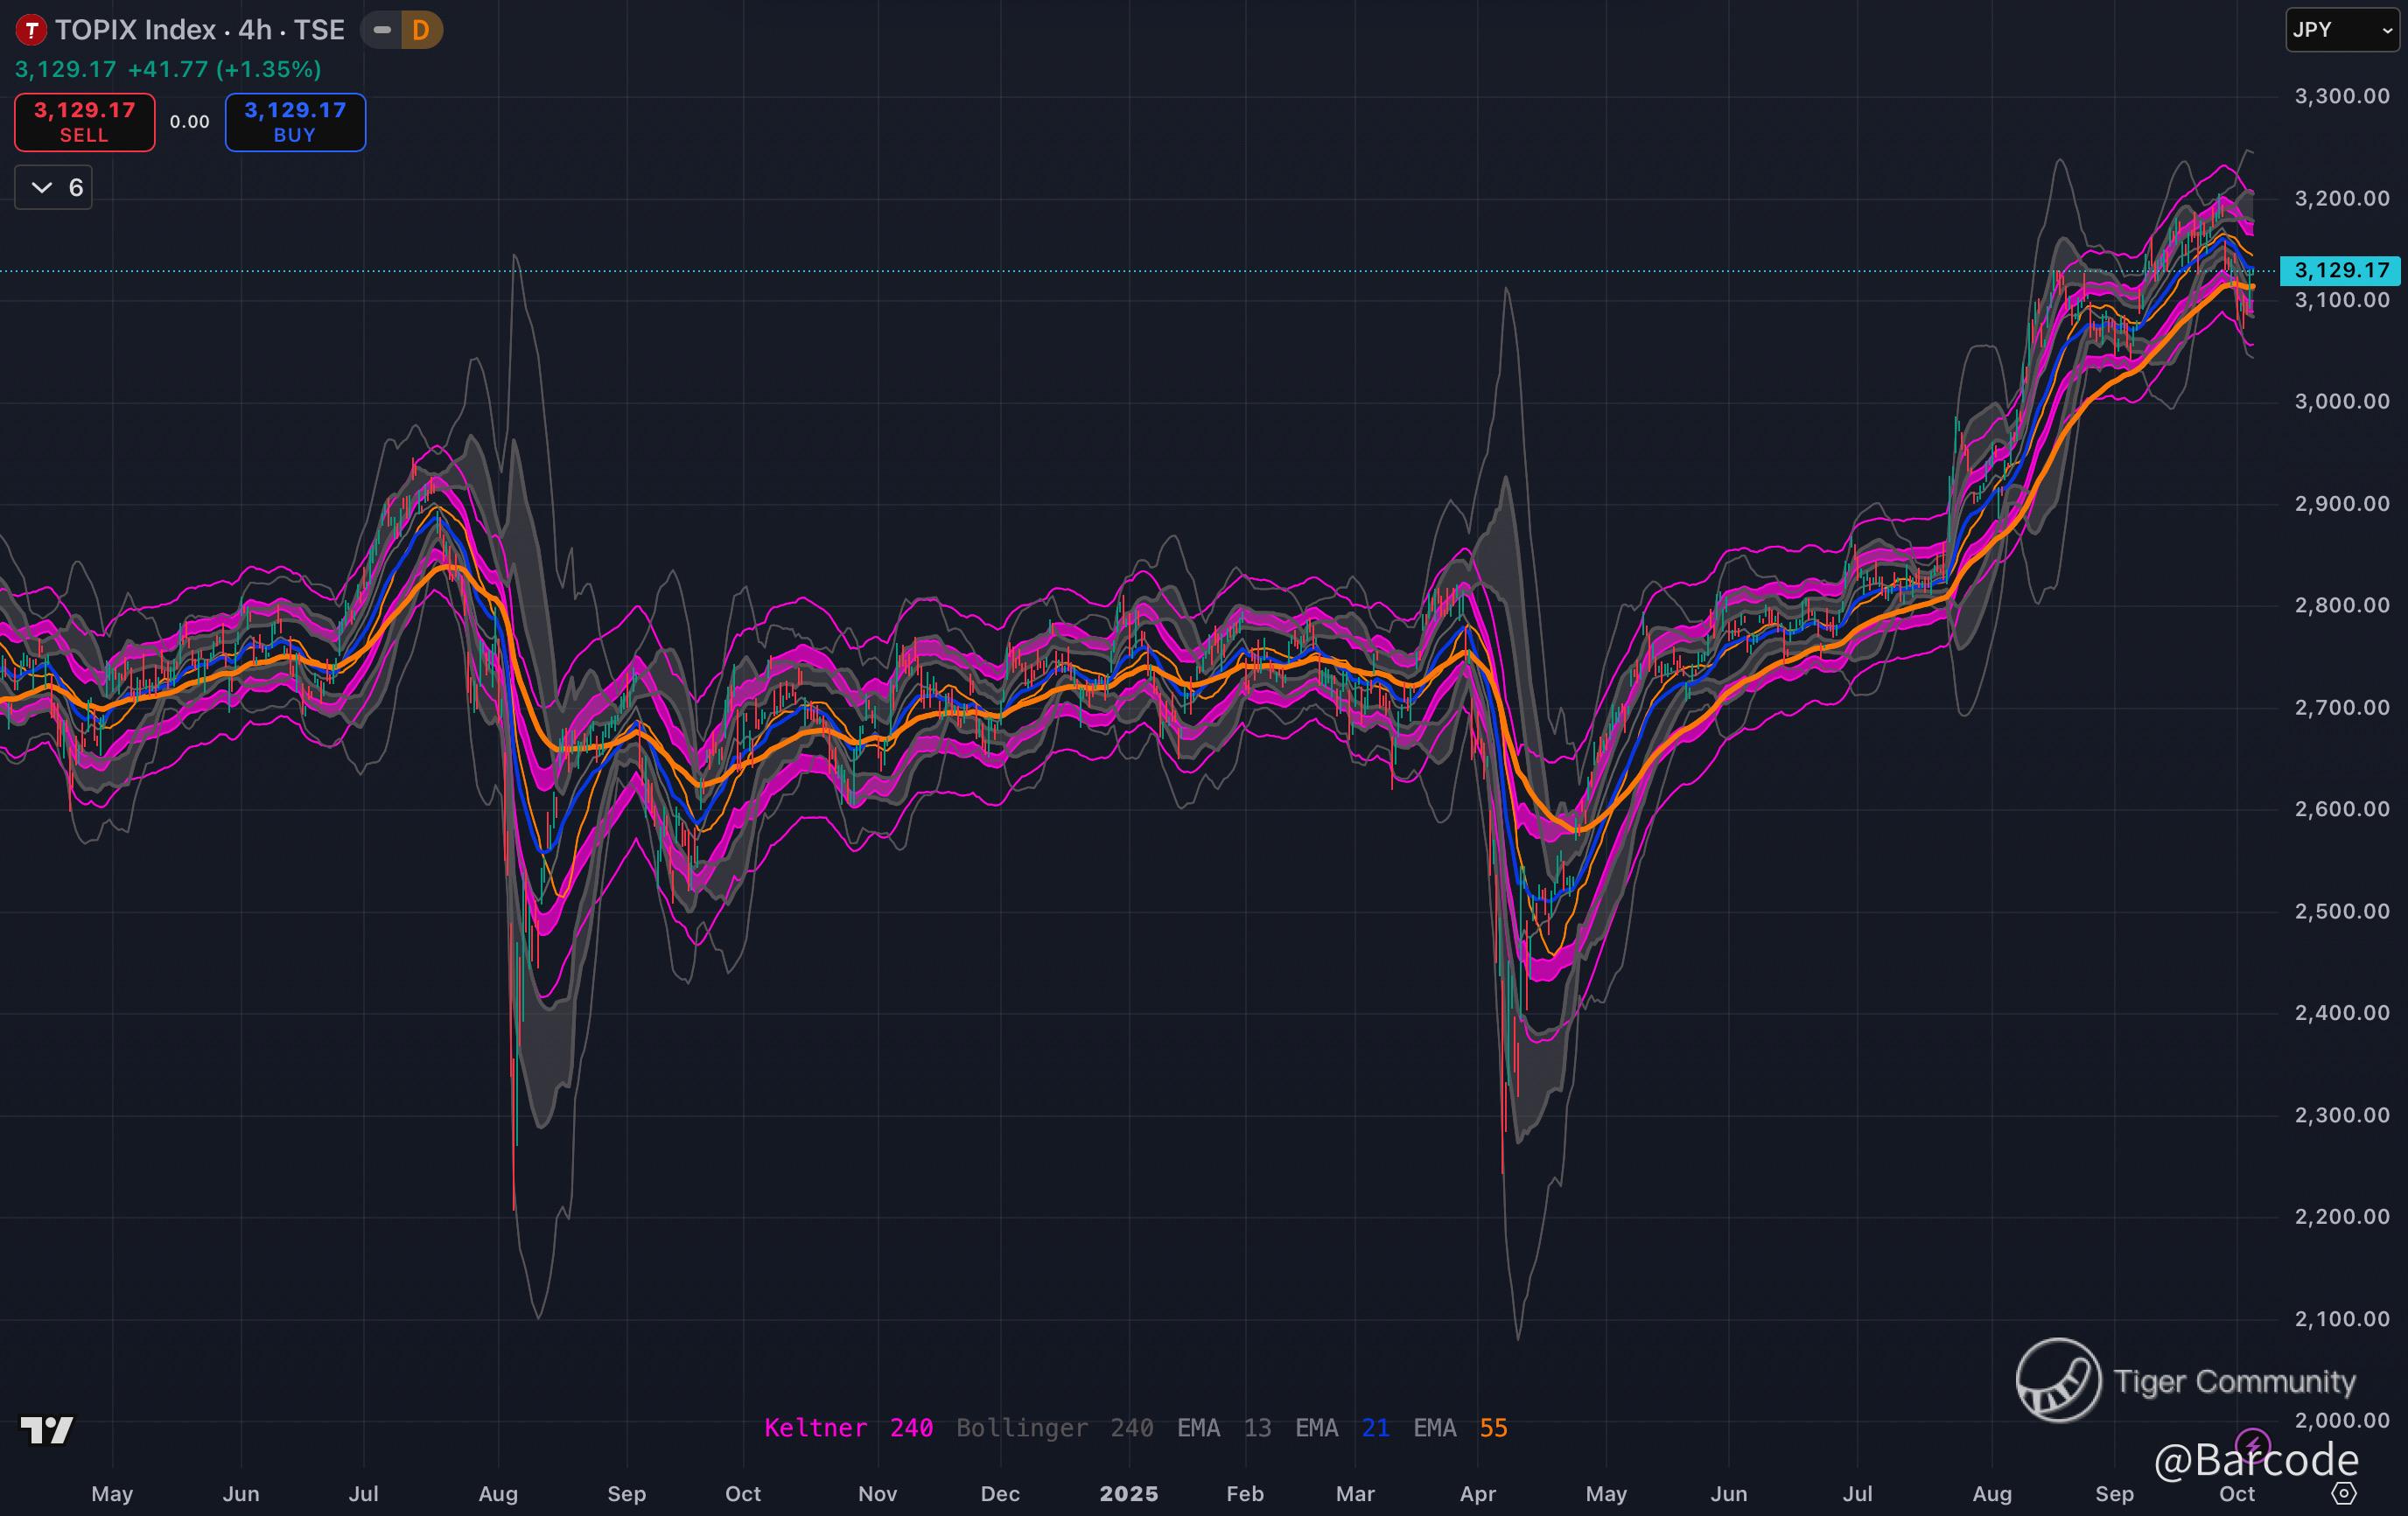The height and width of the screenshot is (1516, 2408).
Task: Toggle the EMA 55 indicator label
Action: point(1459,1428)
